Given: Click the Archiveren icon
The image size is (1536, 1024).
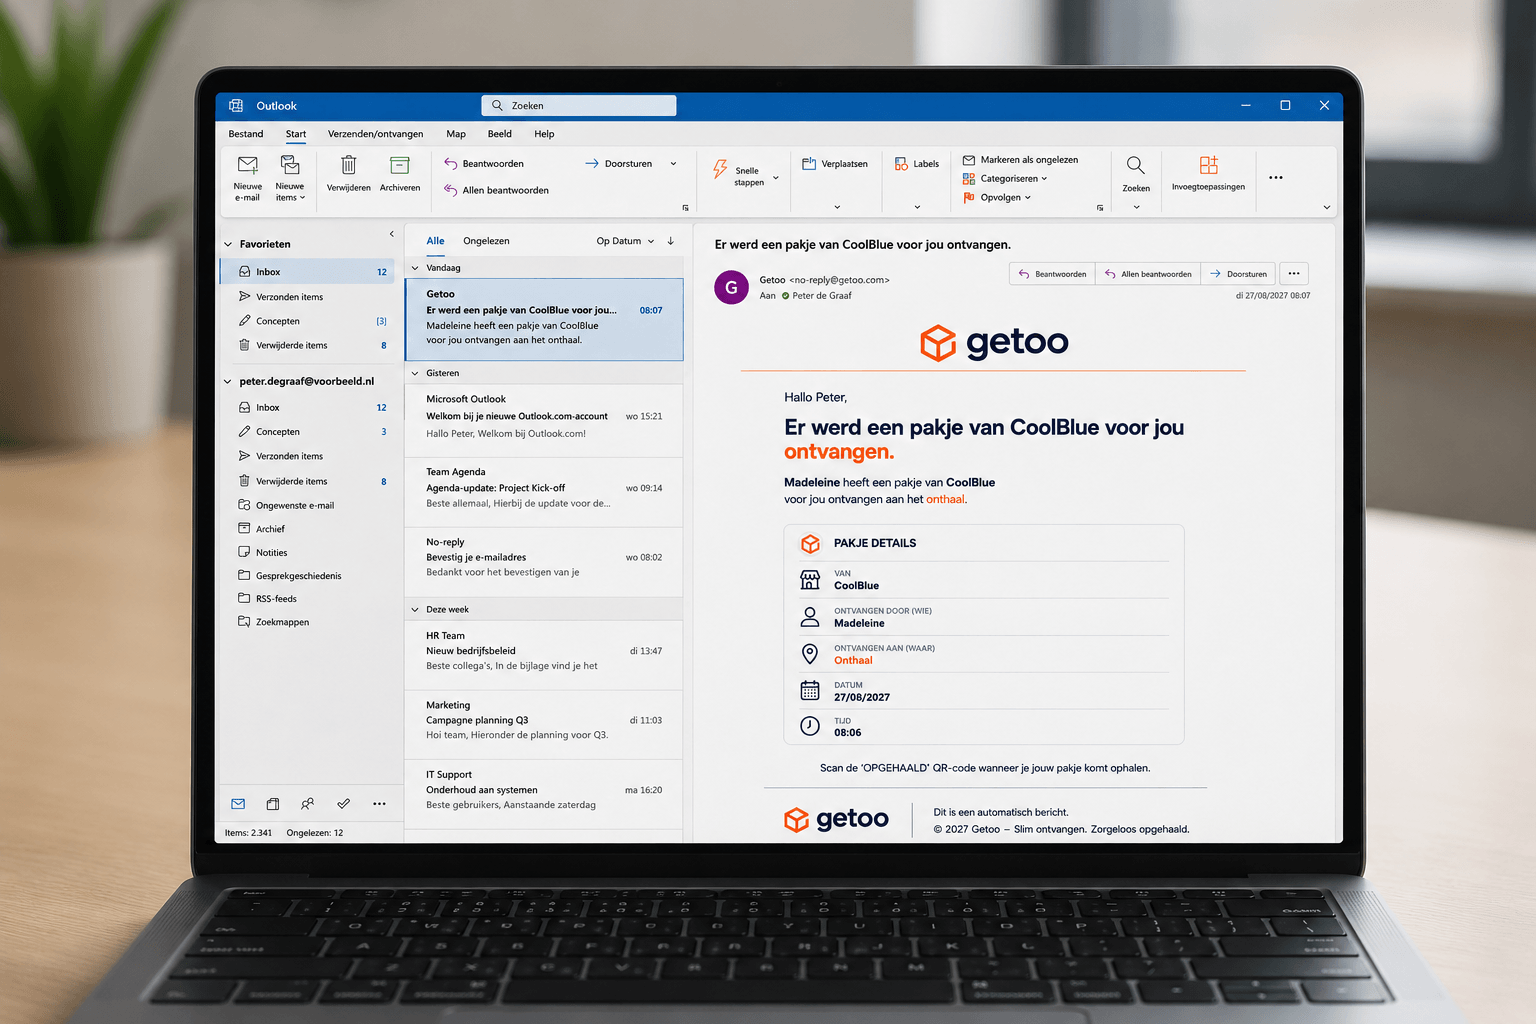Looking at the screenshot, I should click(x=400, y=165).
